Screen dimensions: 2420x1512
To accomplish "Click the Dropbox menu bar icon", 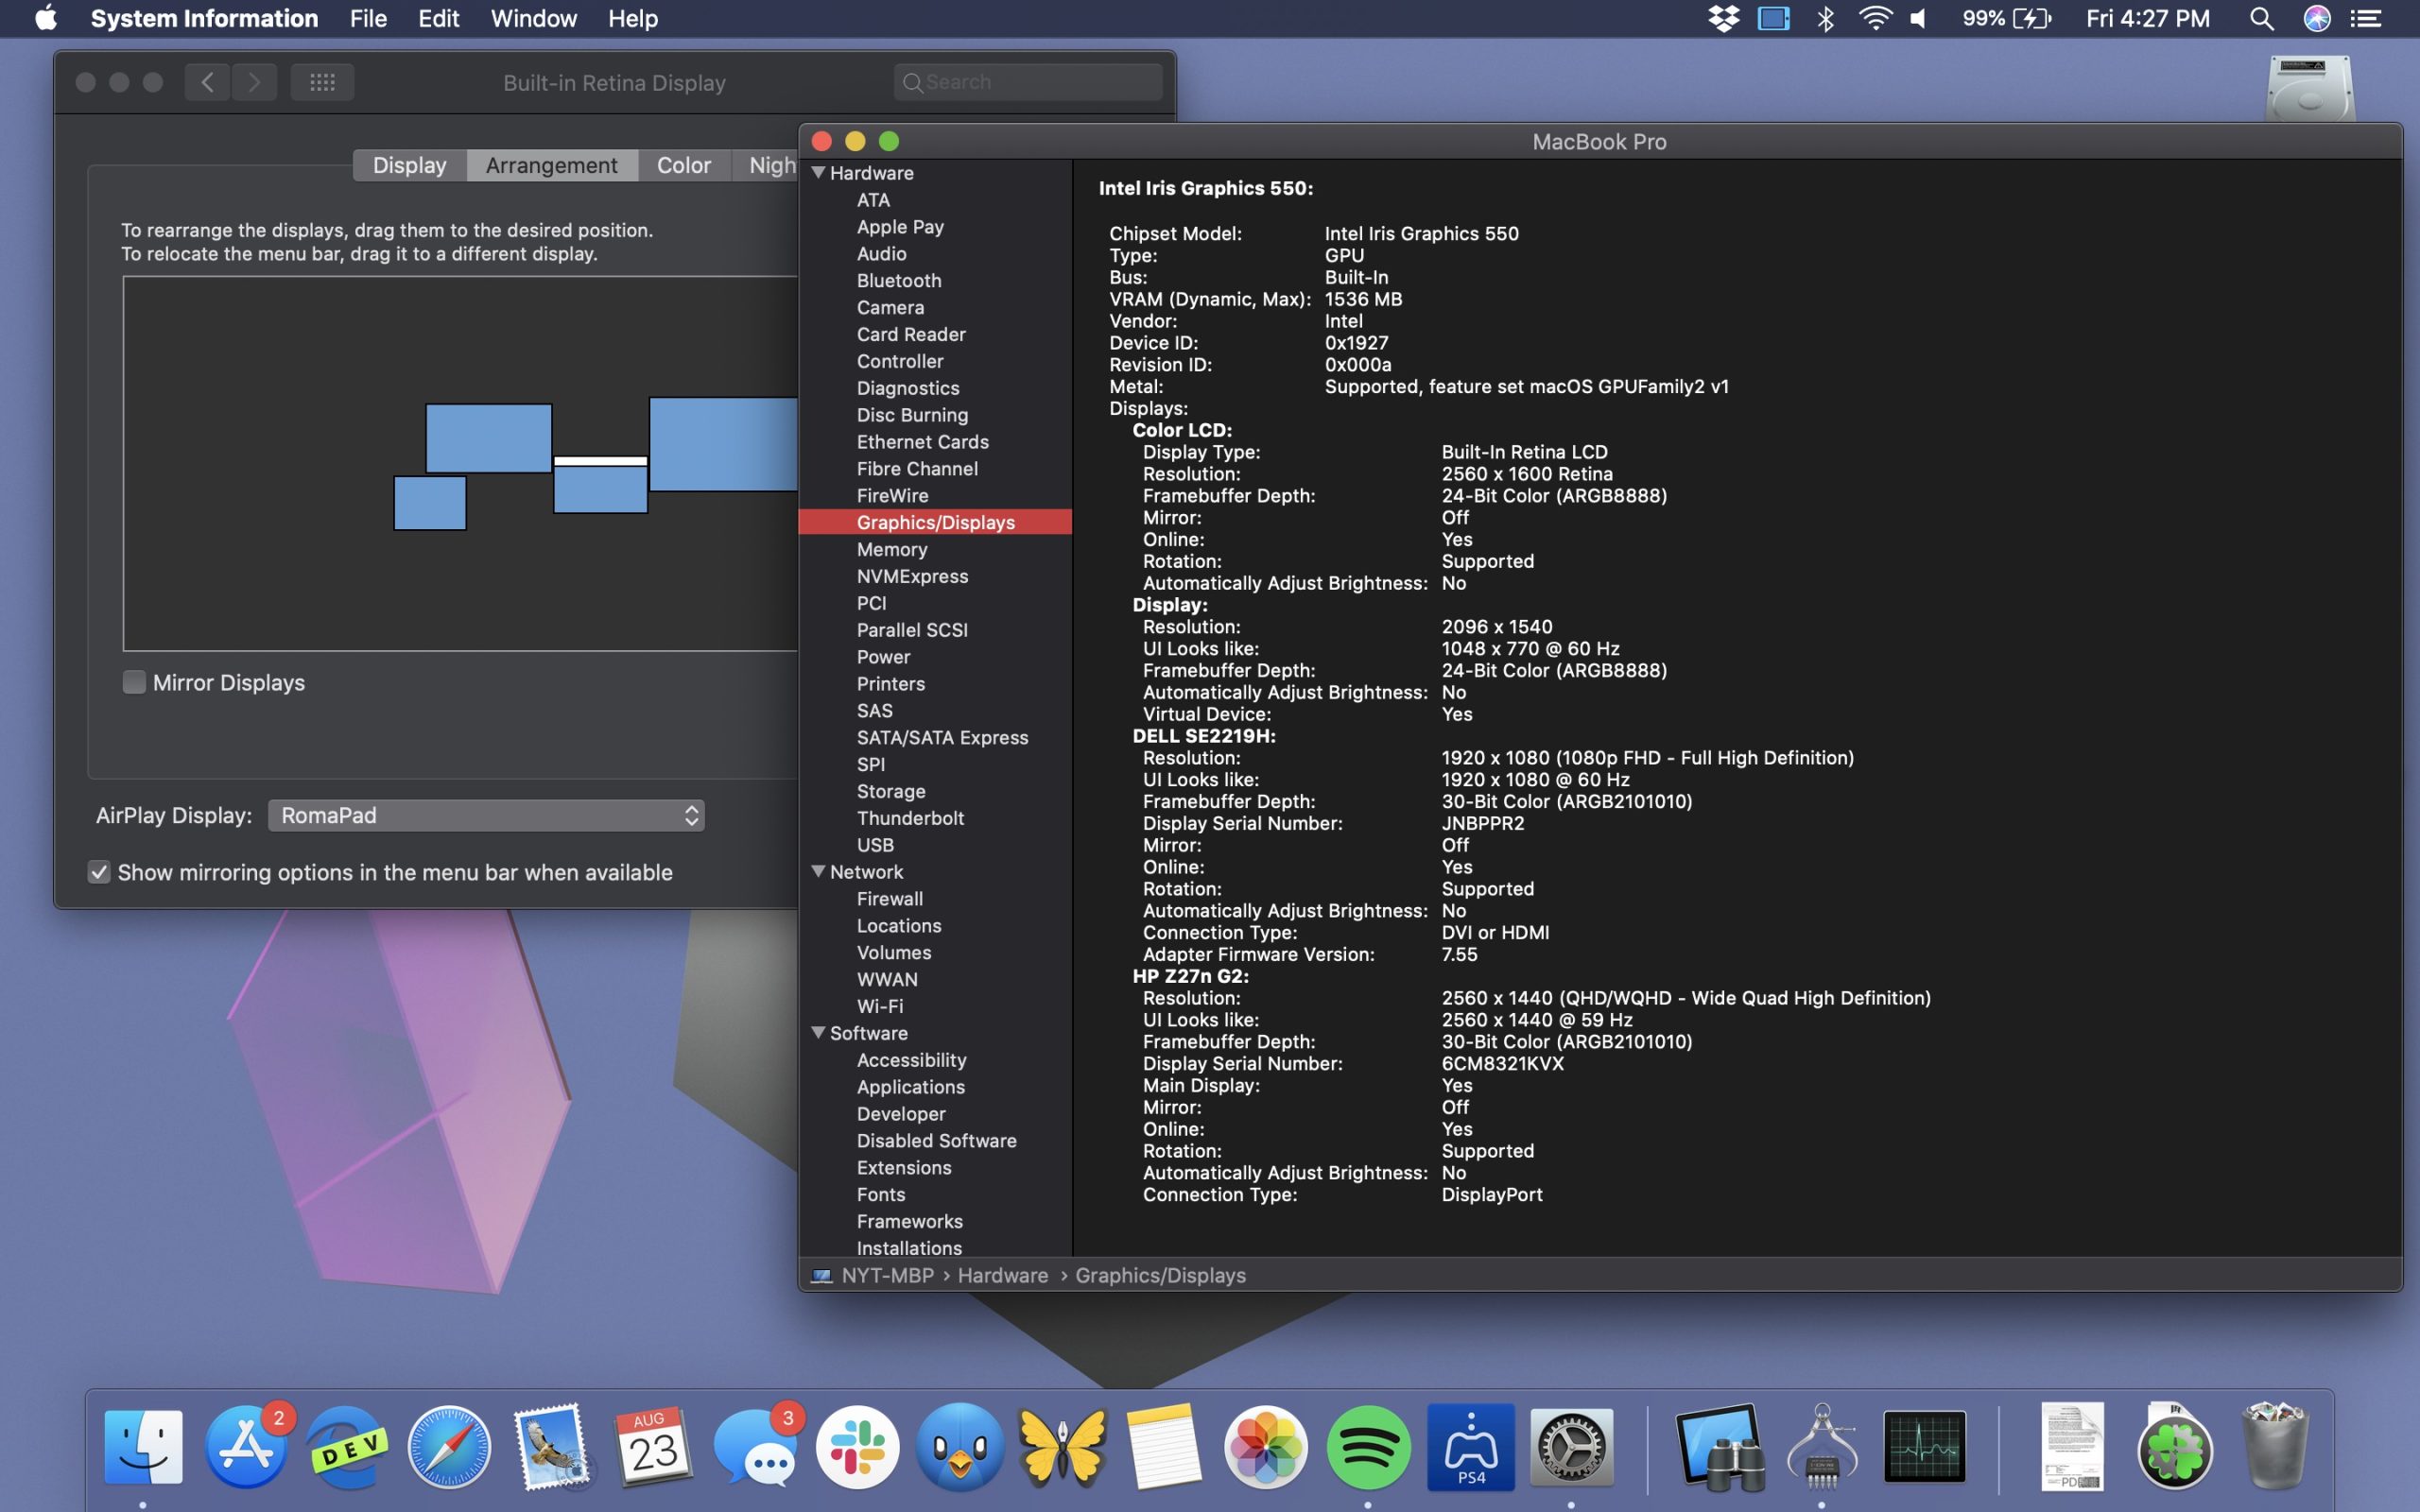I will (x=1724, y=18).
